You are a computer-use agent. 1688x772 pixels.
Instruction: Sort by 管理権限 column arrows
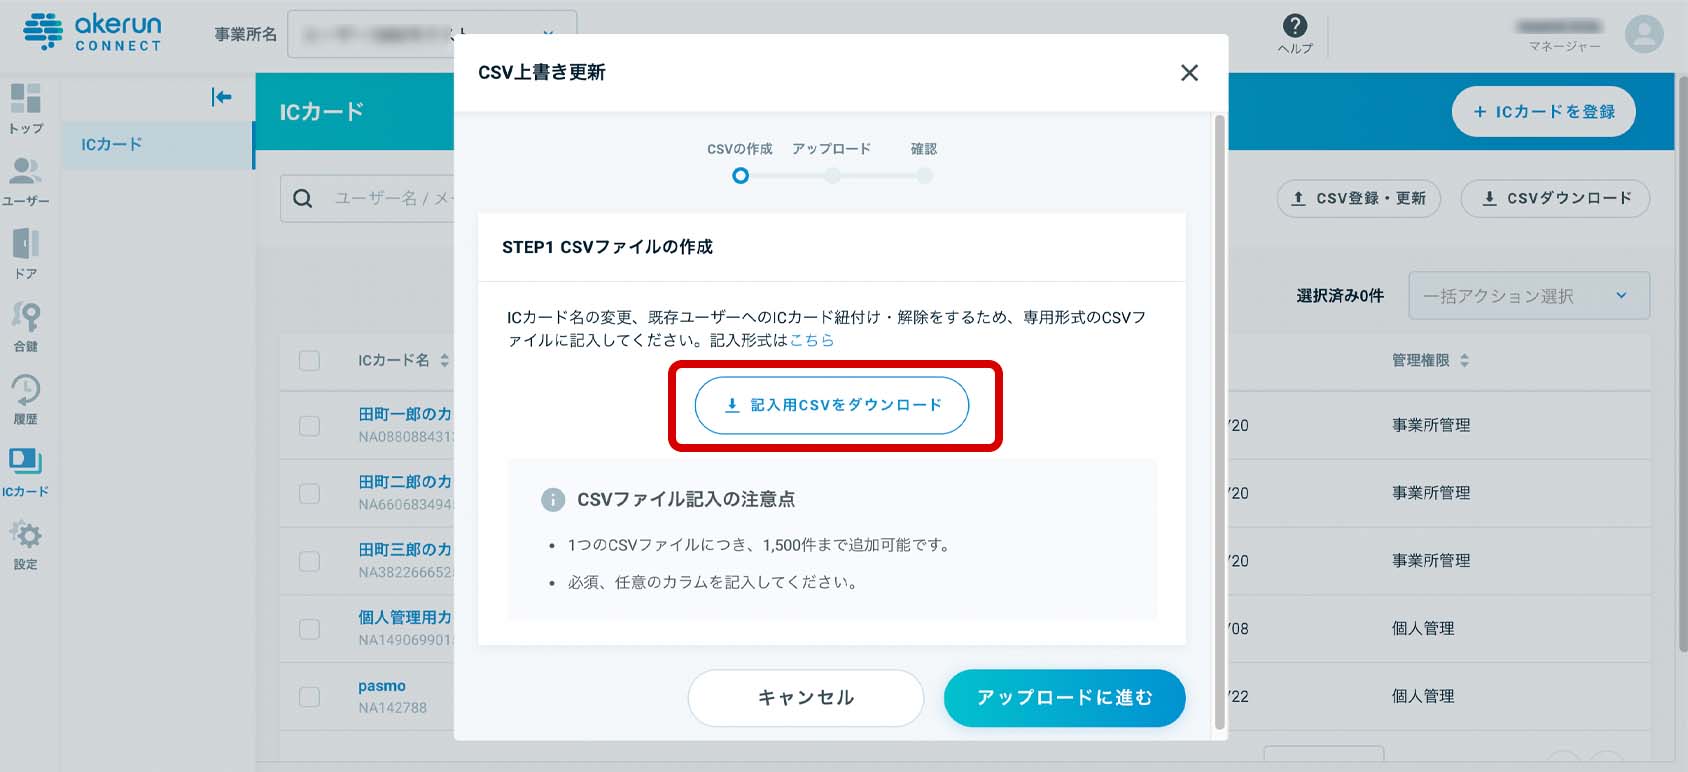click(x=1464, y=360)
